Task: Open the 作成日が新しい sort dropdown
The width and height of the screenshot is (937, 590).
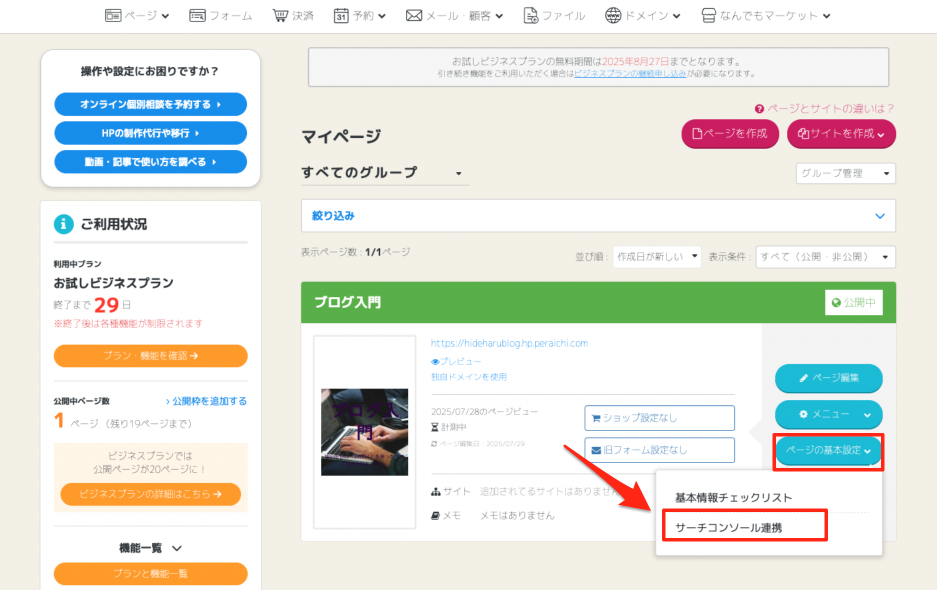Action: (x=656, y=257)
